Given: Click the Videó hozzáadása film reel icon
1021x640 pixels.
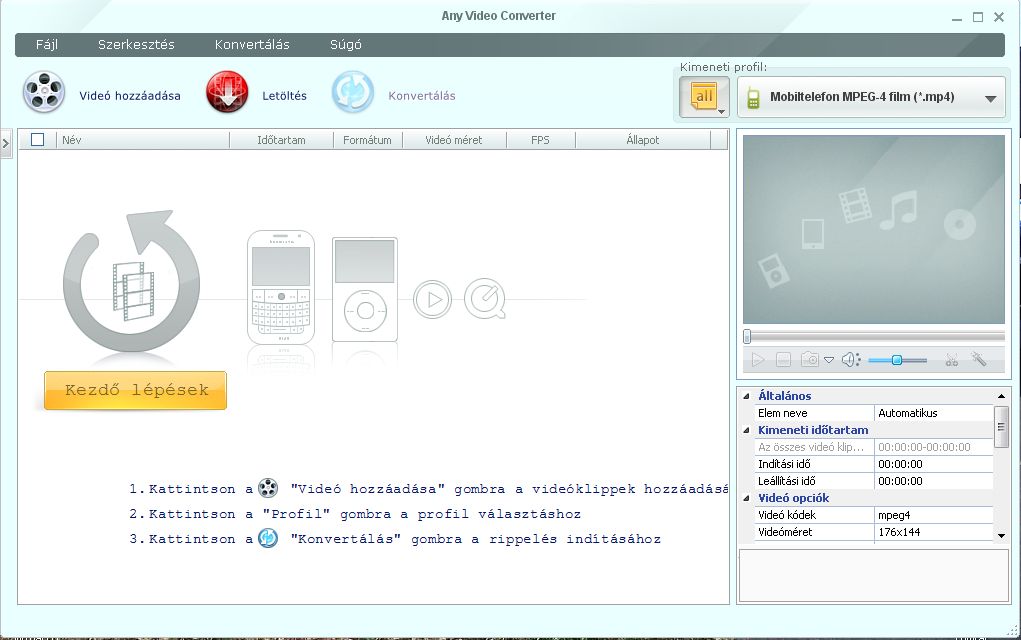Looking at the screenshot, I should tap(44, 93).
